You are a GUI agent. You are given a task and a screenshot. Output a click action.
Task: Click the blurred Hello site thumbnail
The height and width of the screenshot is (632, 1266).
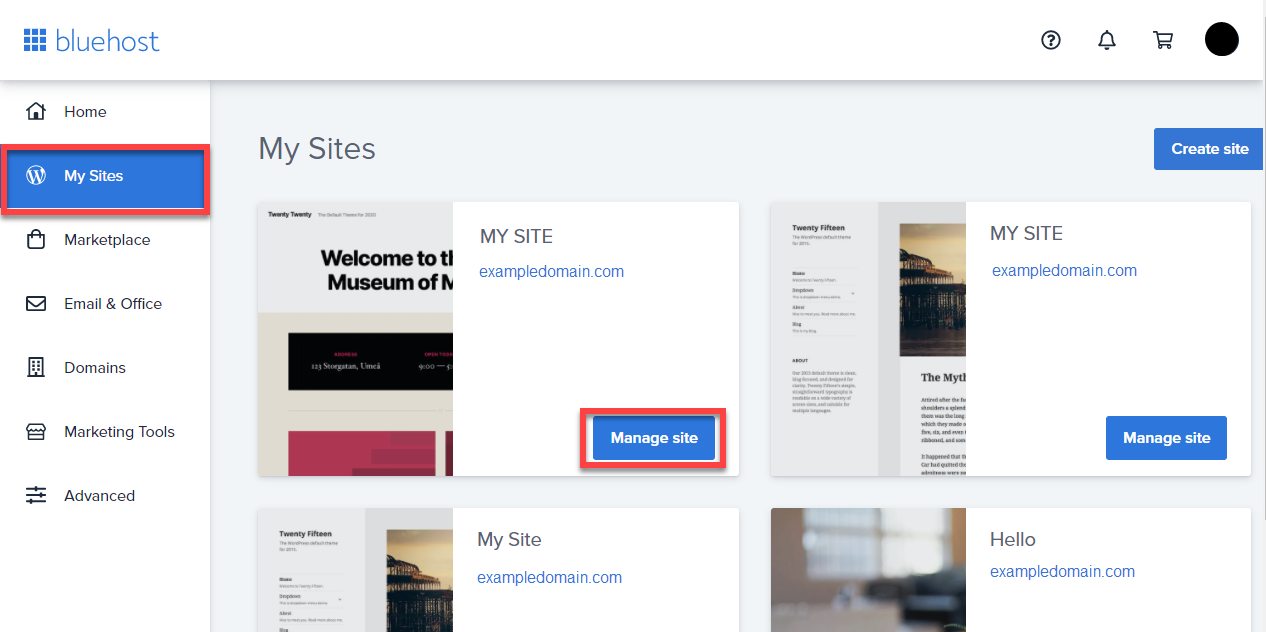867,570
